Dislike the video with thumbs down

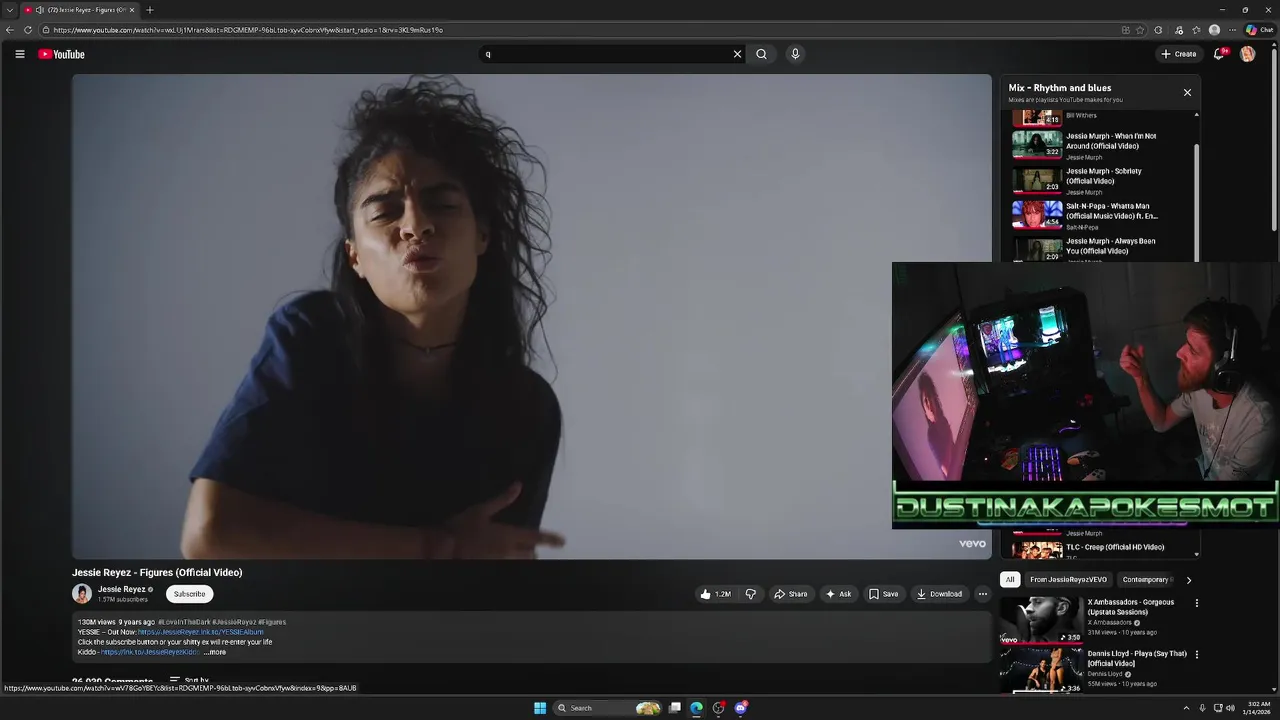tap(750, 594)
